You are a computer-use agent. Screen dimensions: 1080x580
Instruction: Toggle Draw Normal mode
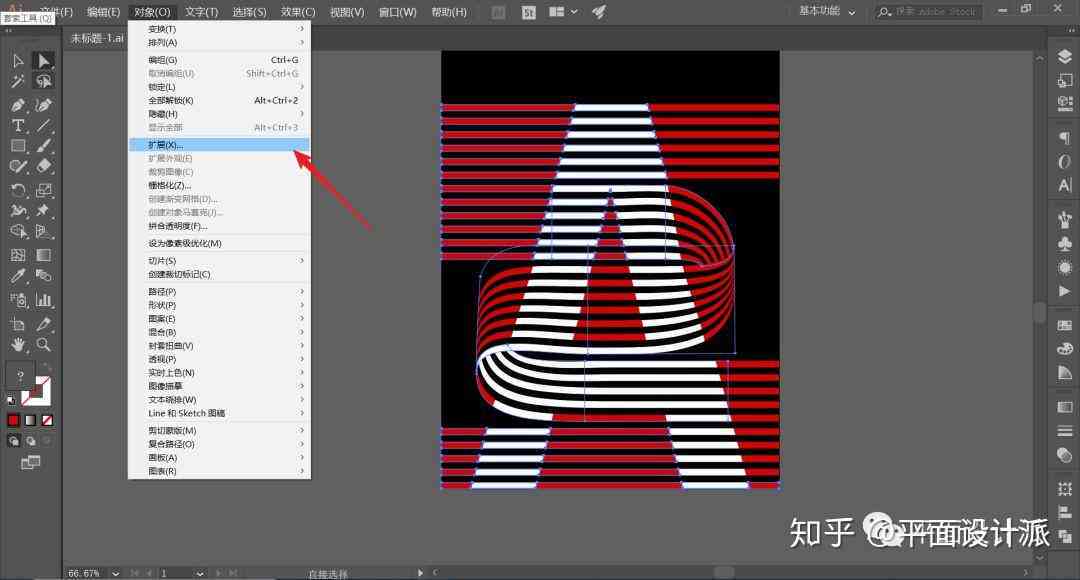coord(14,441)
